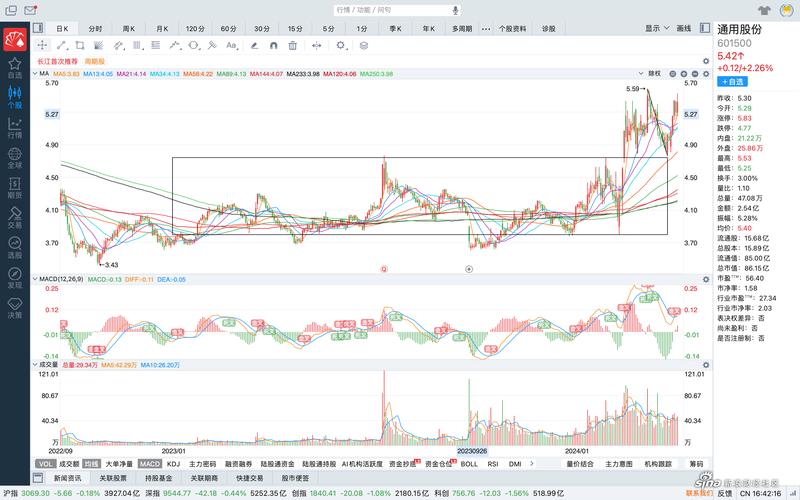Screen dimensions: 800x500
Task: Open the 自选 watchlist in left sidebar
Action: (15, 67)
